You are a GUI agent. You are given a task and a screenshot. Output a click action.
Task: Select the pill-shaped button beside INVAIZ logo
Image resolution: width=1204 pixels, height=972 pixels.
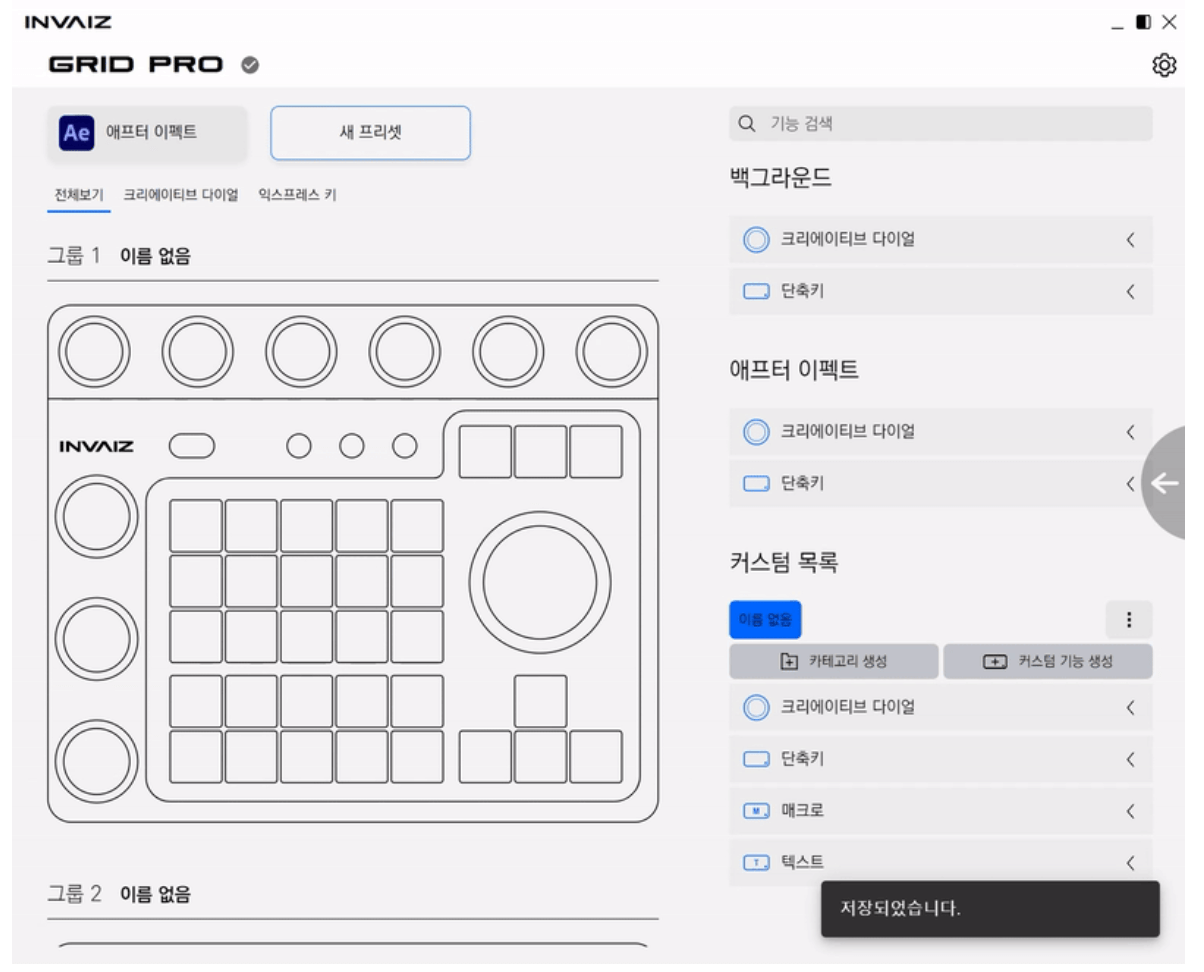[x=192, y=446]
